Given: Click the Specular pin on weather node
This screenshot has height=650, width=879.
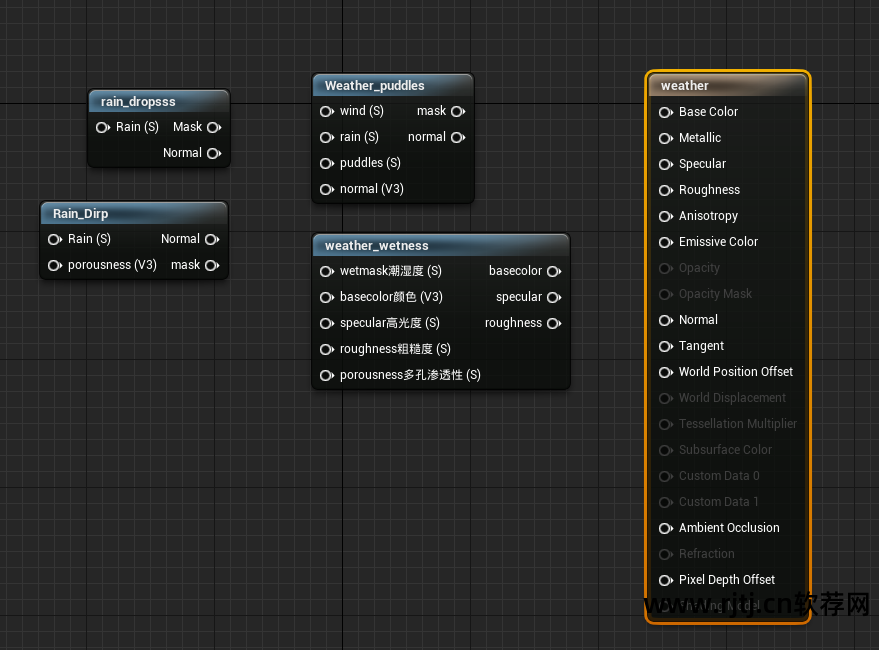Looking at the screenshot, I should 665,164.
